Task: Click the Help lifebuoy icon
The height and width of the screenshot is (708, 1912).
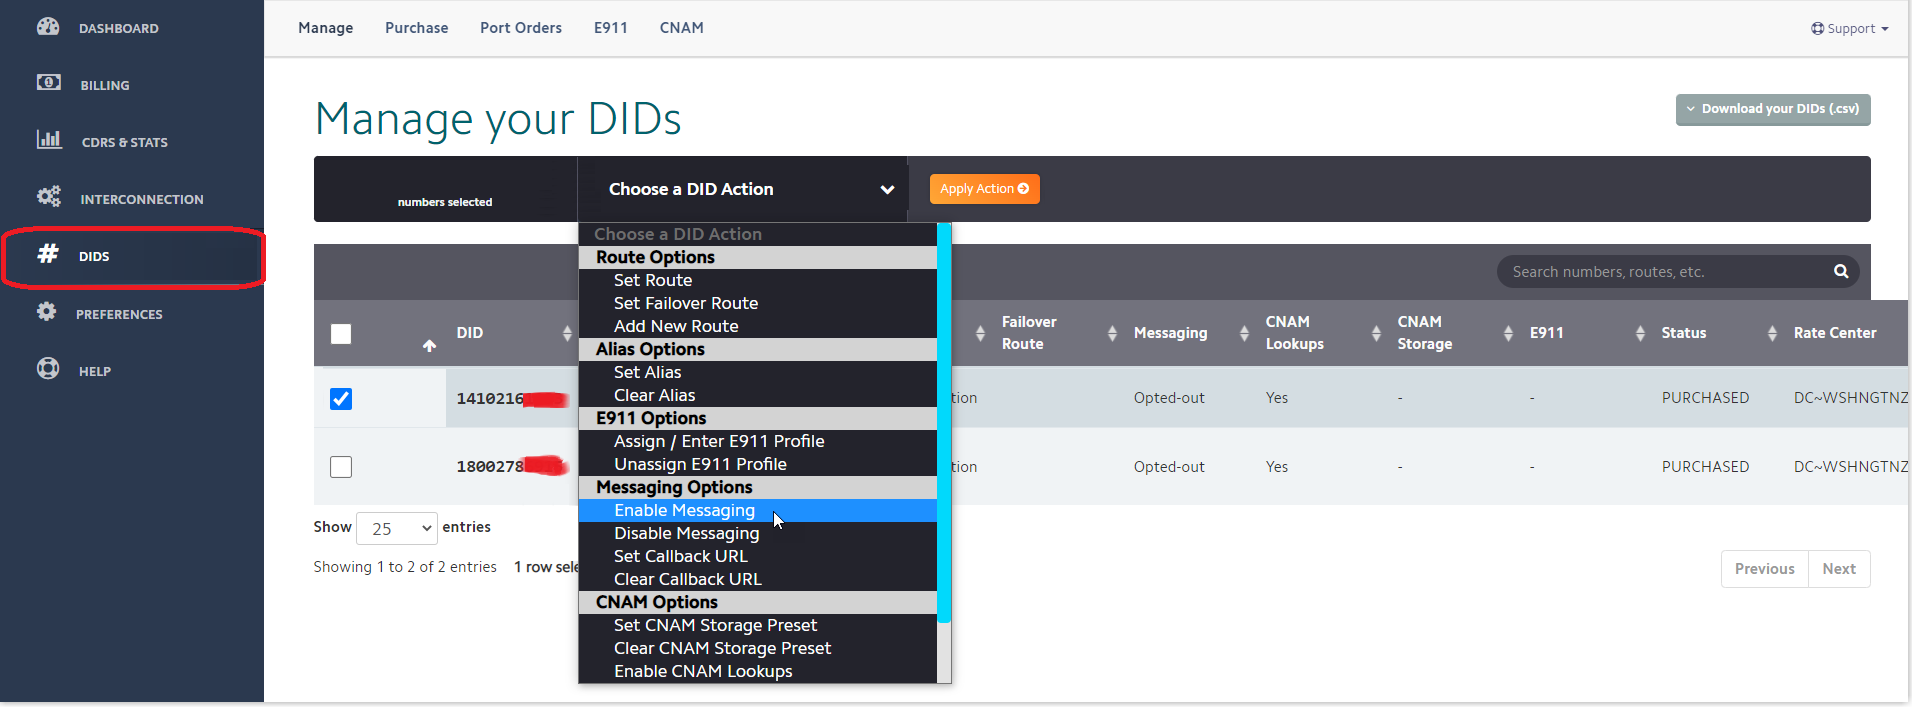Action: click(x=48, y=369)
